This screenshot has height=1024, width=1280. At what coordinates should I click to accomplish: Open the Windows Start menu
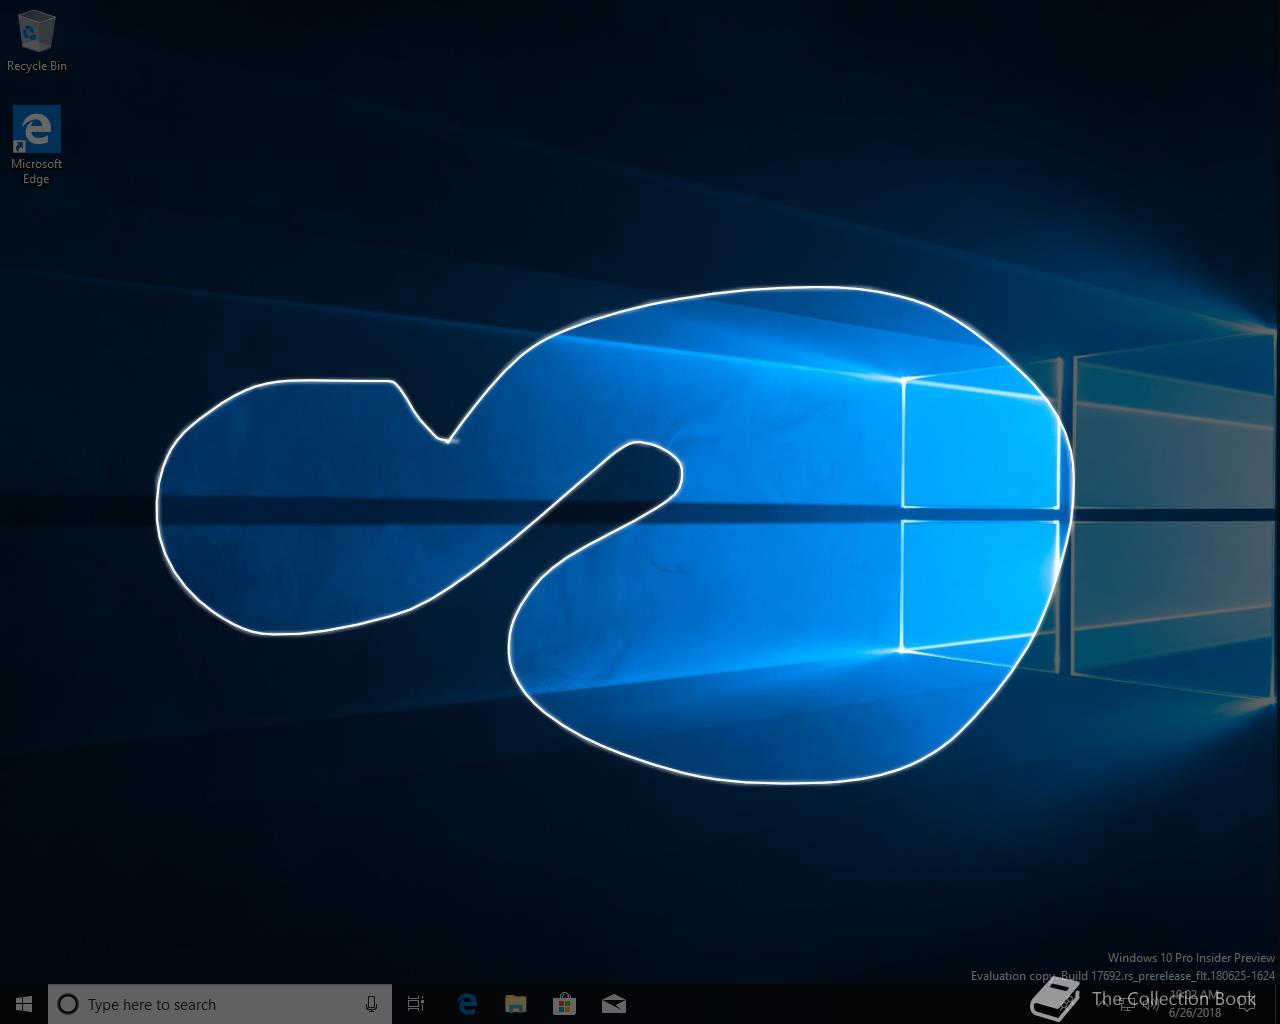click(24, 1004)
